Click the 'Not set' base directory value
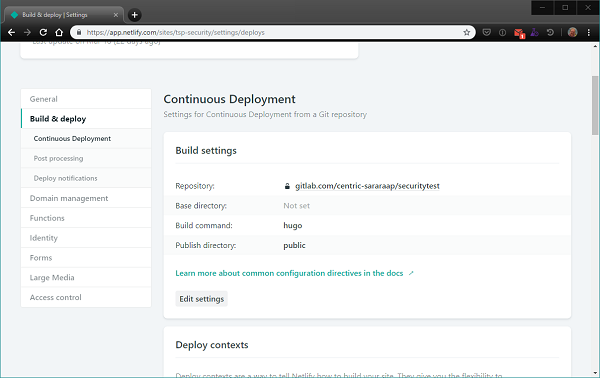The height and width of the screenshot is (378, 600). 297,206
